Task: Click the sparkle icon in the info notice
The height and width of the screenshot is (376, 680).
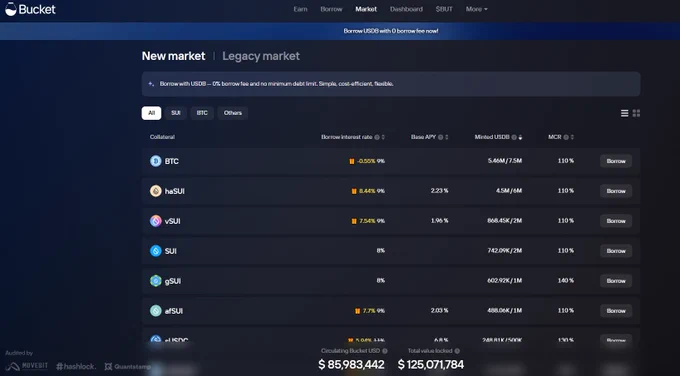Action: click(151, 84)
